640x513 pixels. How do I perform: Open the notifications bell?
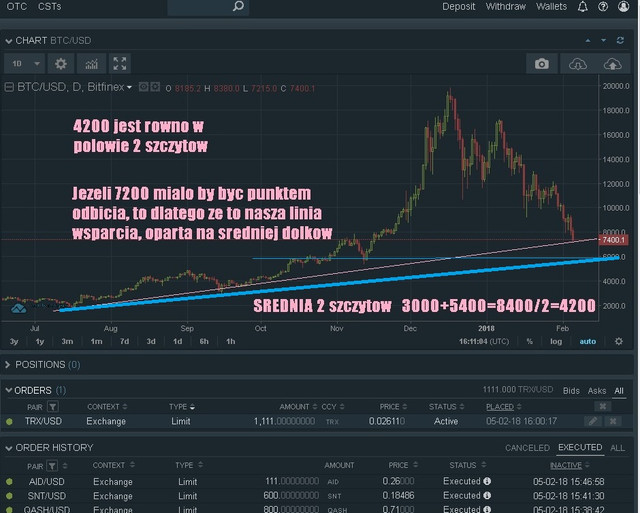[582, 7]
